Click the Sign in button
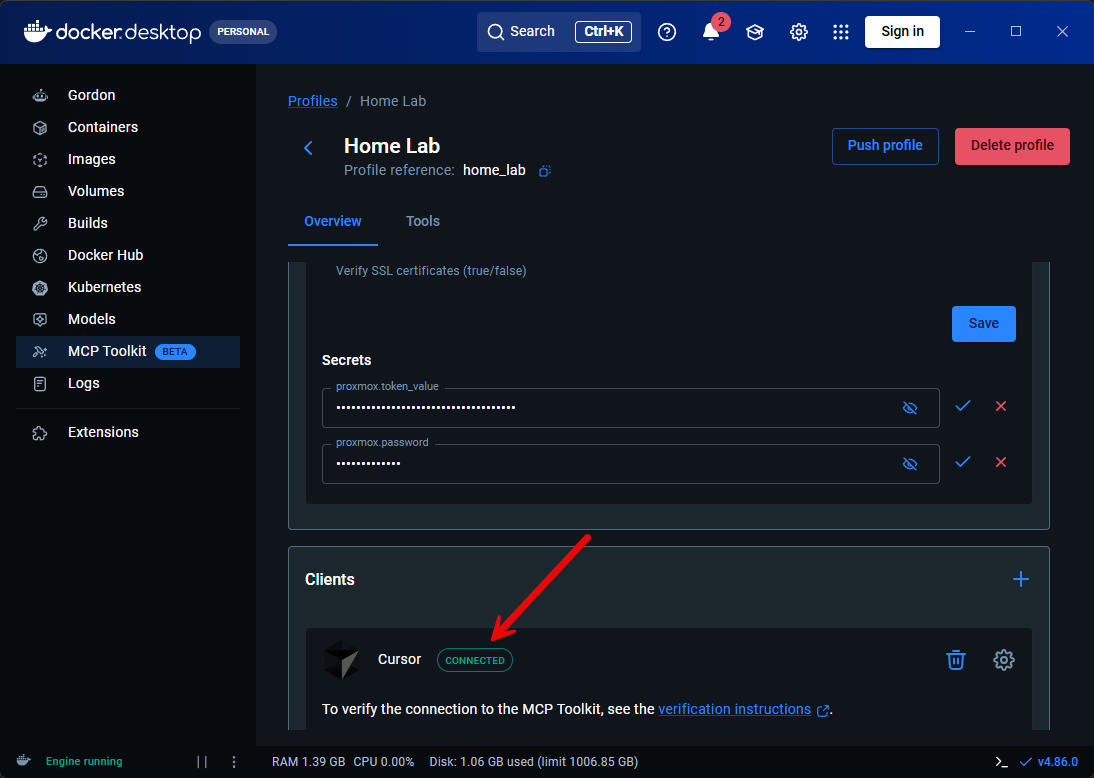This screenshot has height=778, width=1094. point(902,31)
